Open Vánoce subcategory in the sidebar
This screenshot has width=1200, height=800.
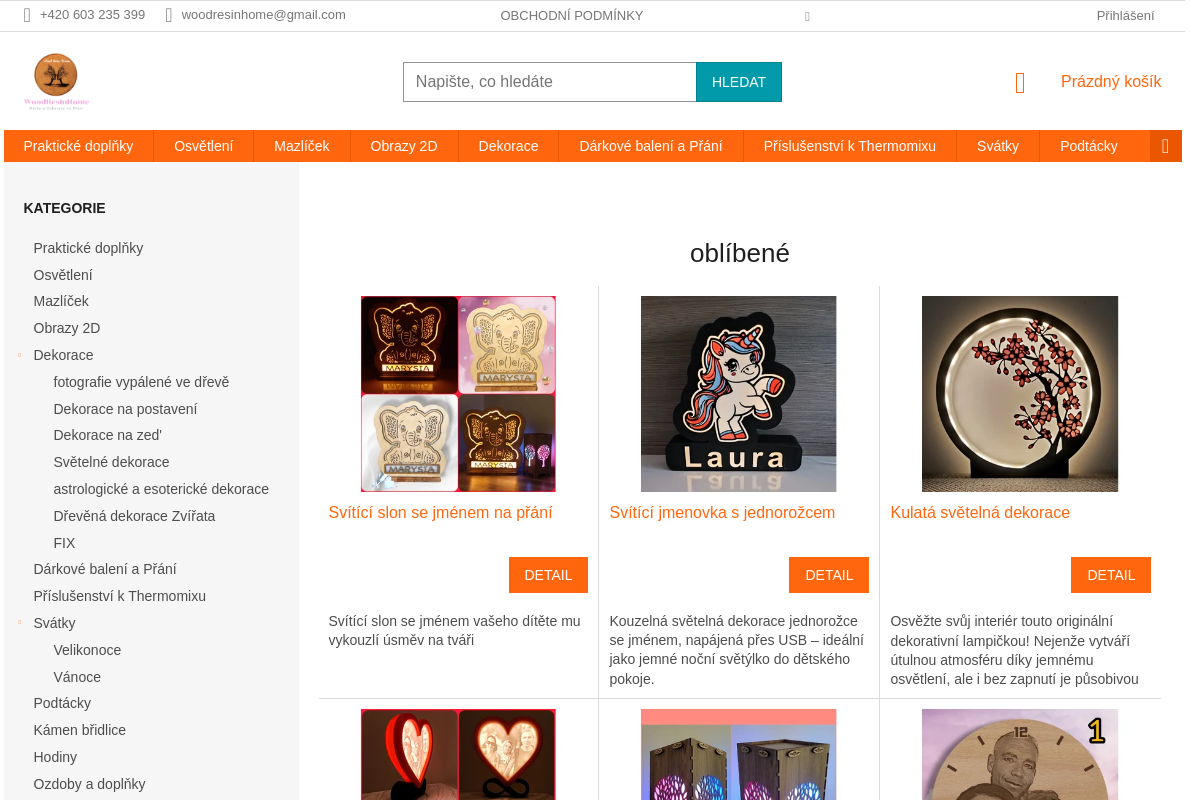77,677
